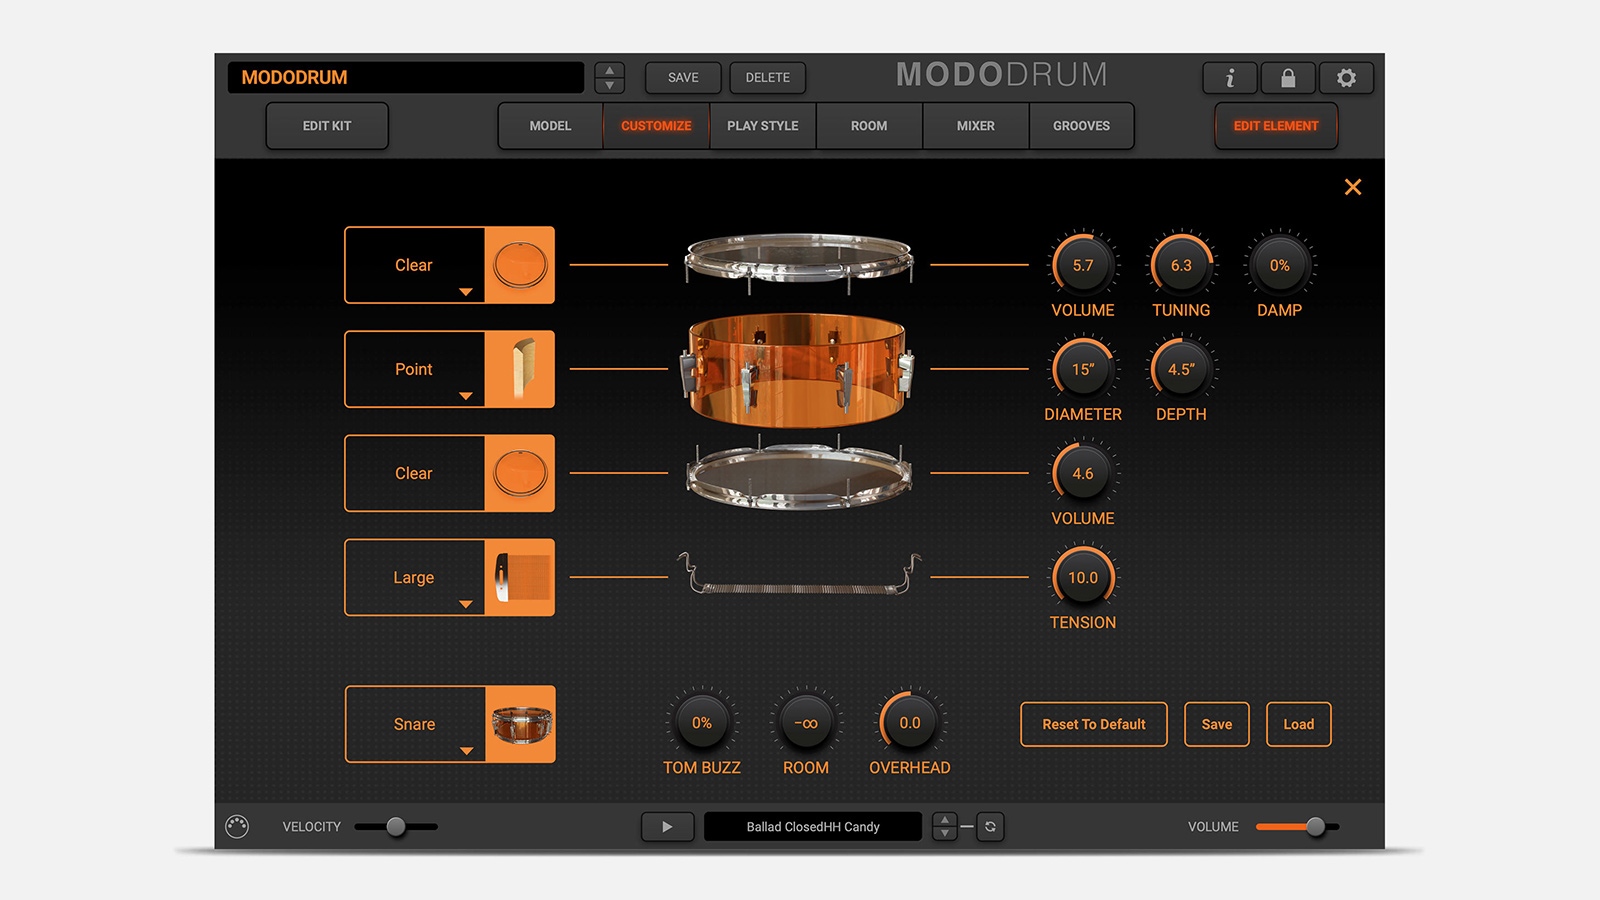Go to the ROOM tab
The image size is (1600, 900).
coord(869,126)
